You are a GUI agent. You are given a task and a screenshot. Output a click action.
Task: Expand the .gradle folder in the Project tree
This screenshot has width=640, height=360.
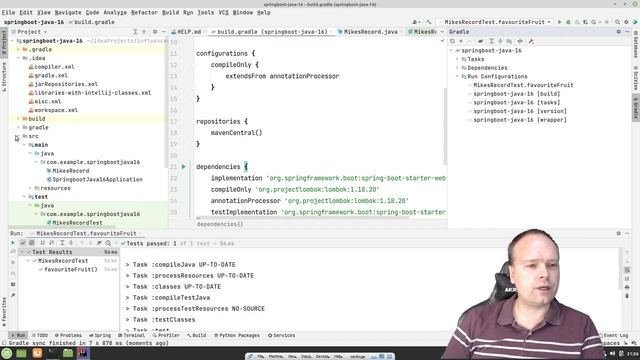click(18, 49)
